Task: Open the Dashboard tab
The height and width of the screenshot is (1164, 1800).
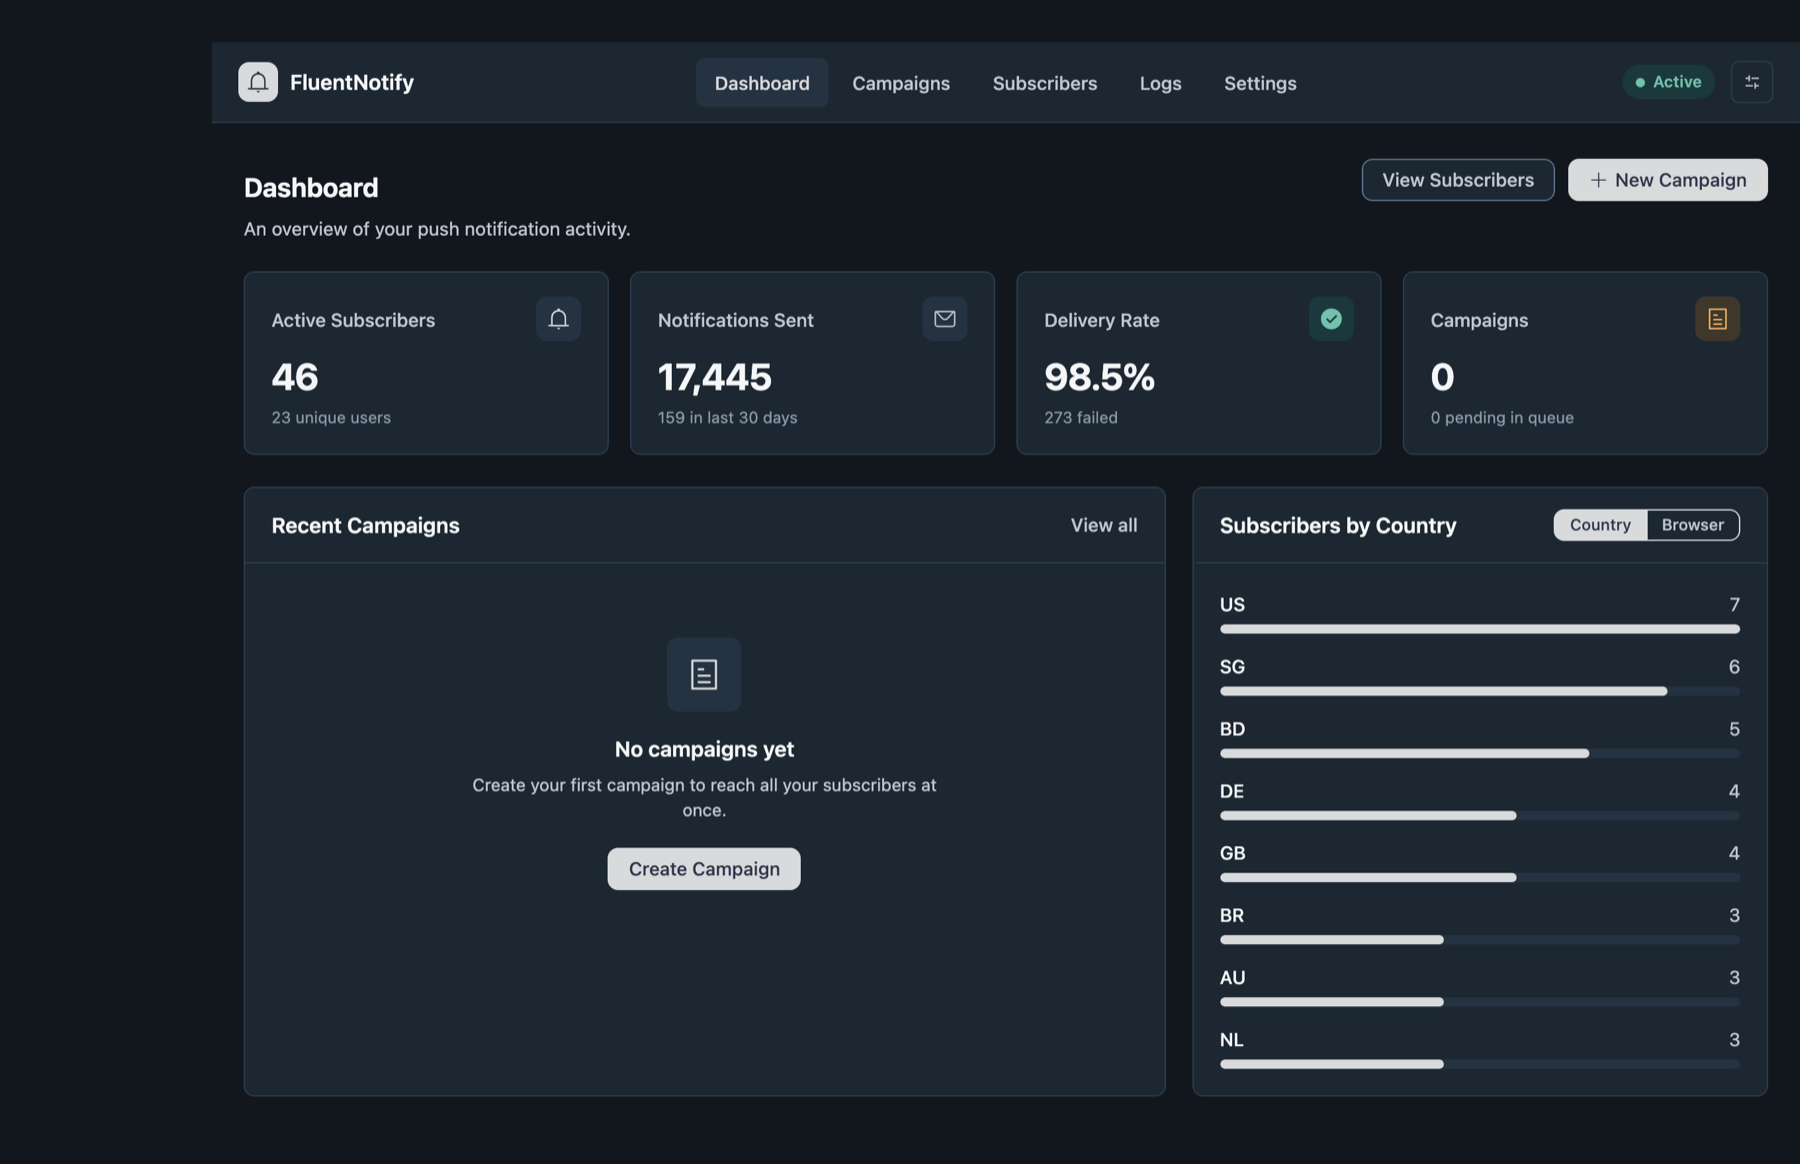Action: tap(762, 83)
